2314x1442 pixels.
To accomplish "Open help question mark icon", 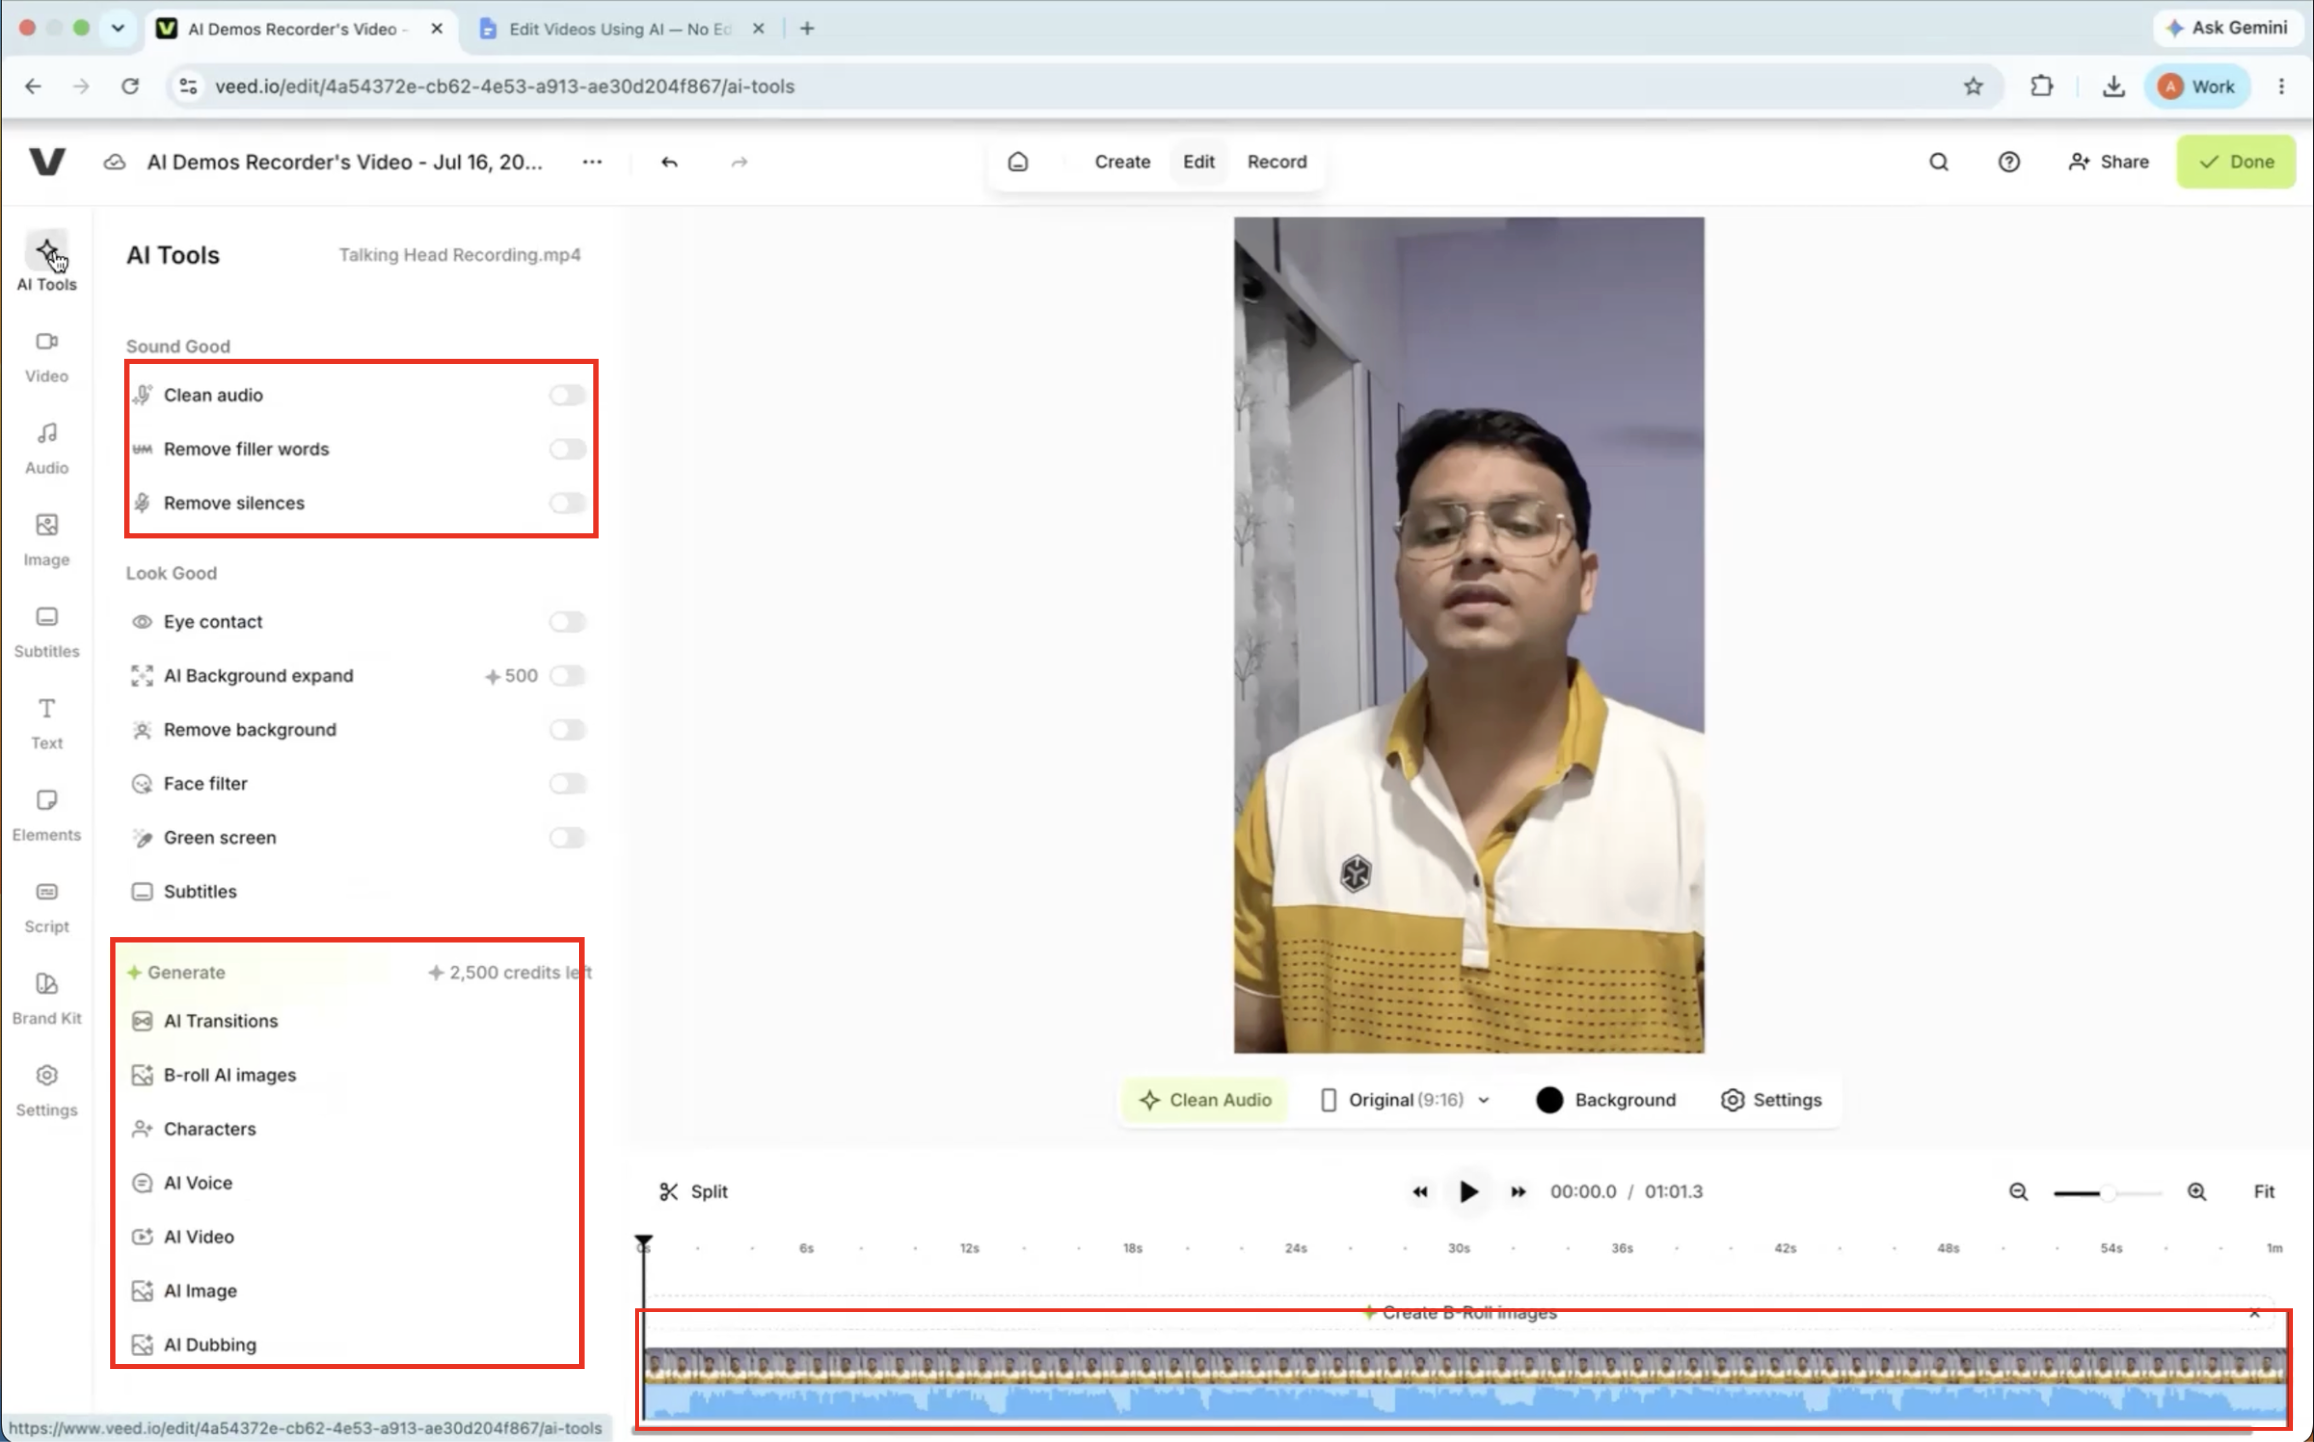I will 2008,162.
